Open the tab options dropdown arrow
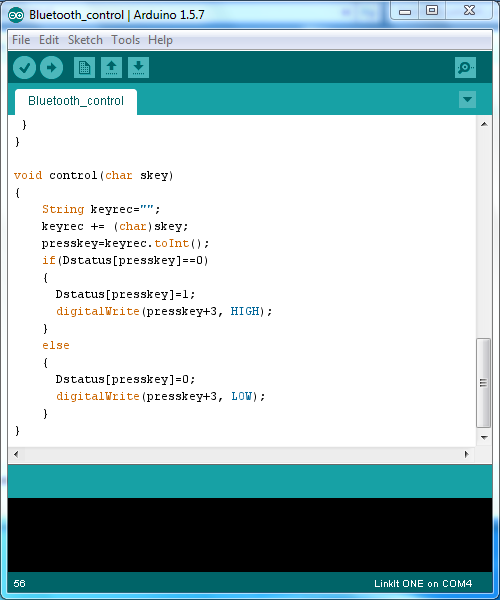 click(x=467, y=99)
